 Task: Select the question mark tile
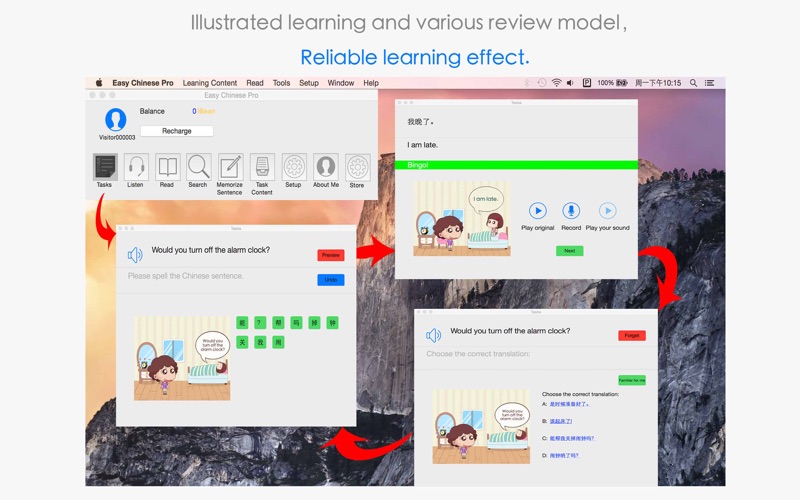click(260, 322)
